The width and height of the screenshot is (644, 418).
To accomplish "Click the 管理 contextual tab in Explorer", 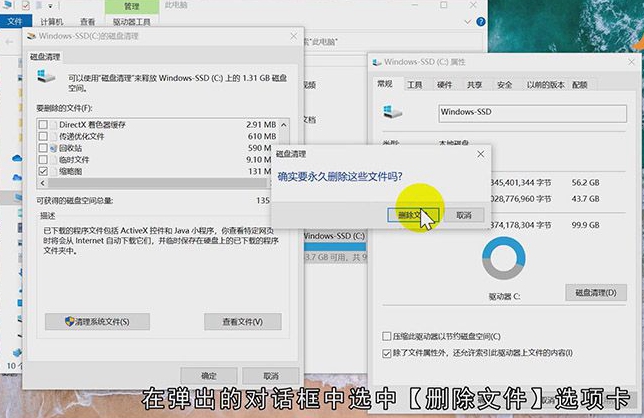I will point(131,6).
